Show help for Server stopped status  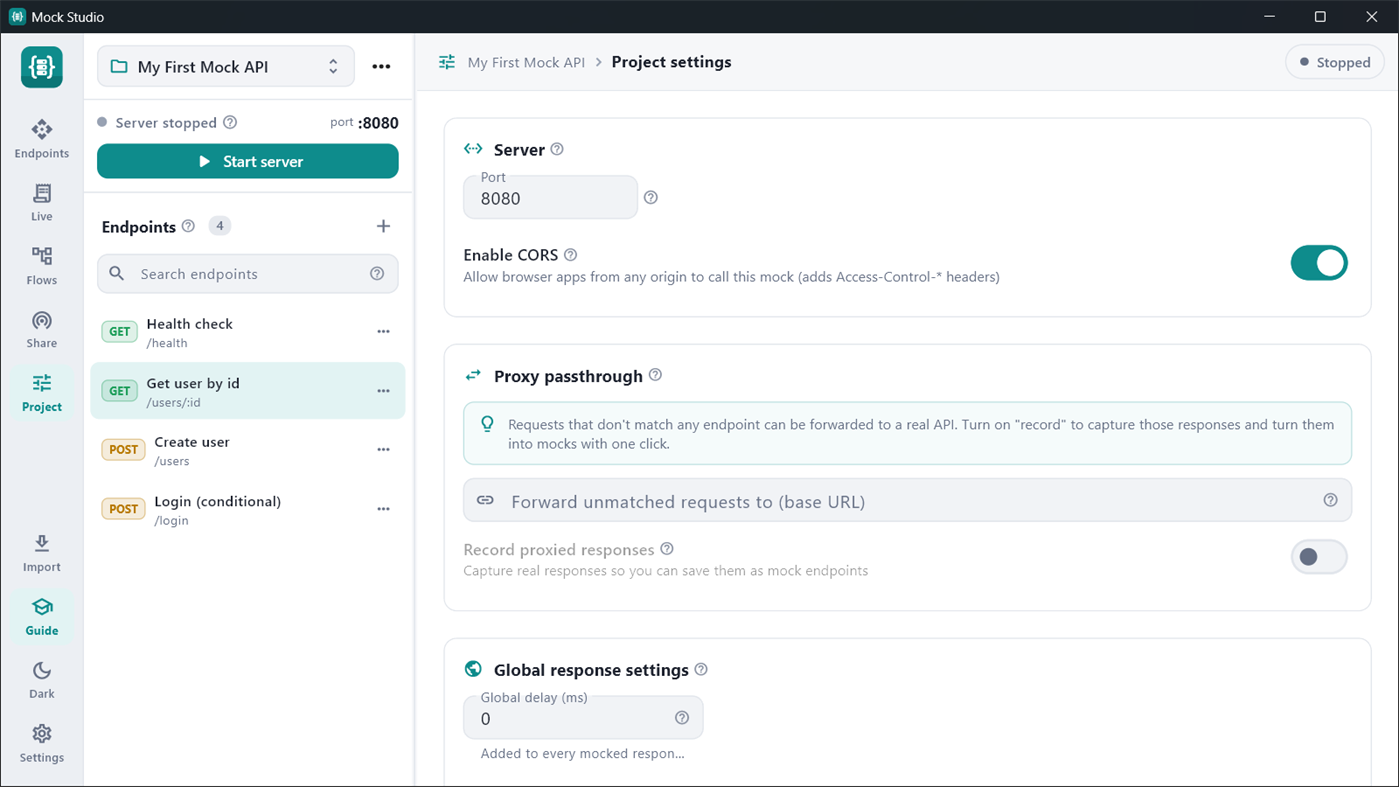[230, 122]
